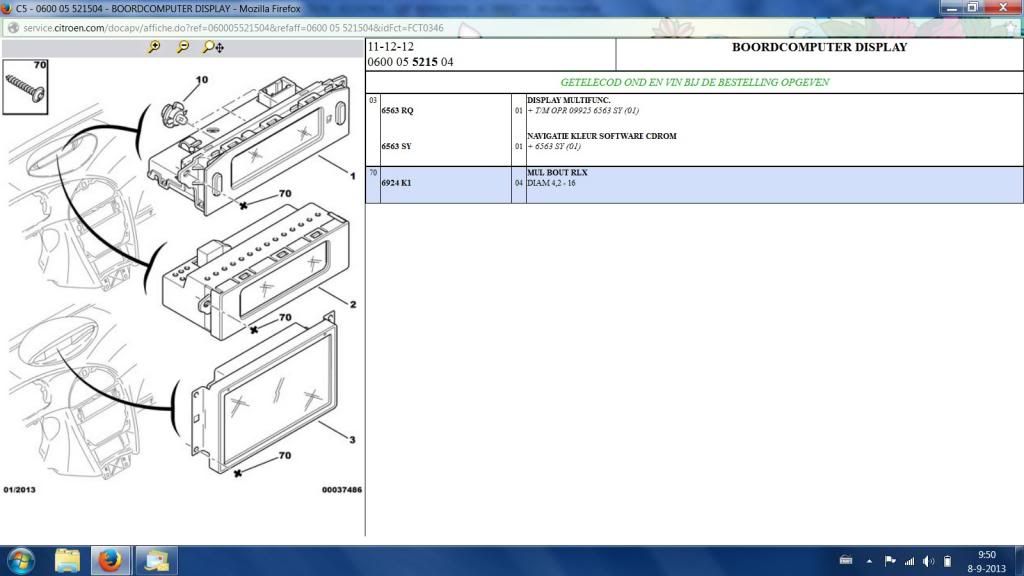The height and width of the screenshot is (576, 1024).
Task: Open File Explorer from the taskbar
Action: click(67, 561)
